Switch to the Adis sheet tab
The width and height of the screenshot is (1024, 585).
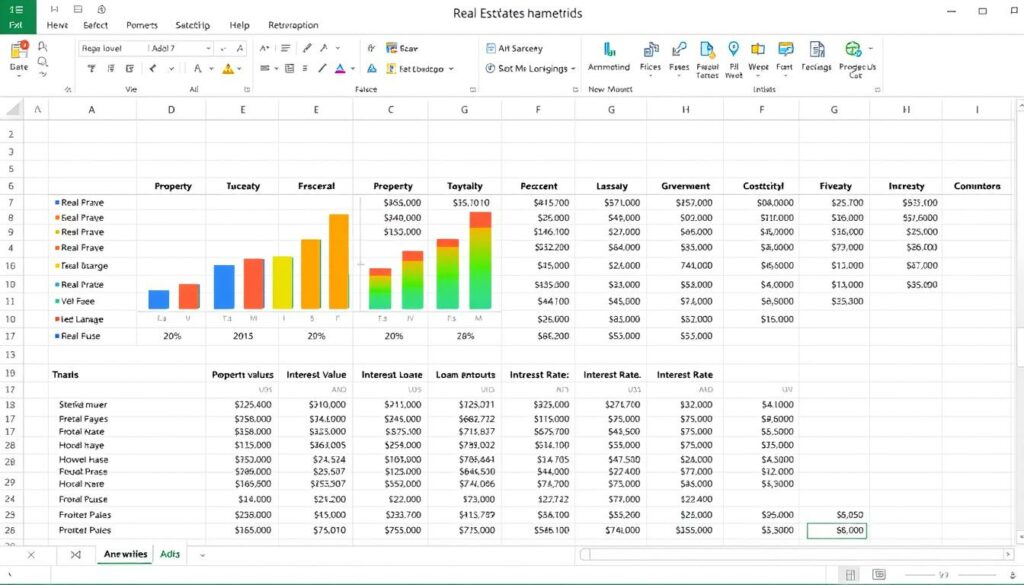(x=170, y=554)
